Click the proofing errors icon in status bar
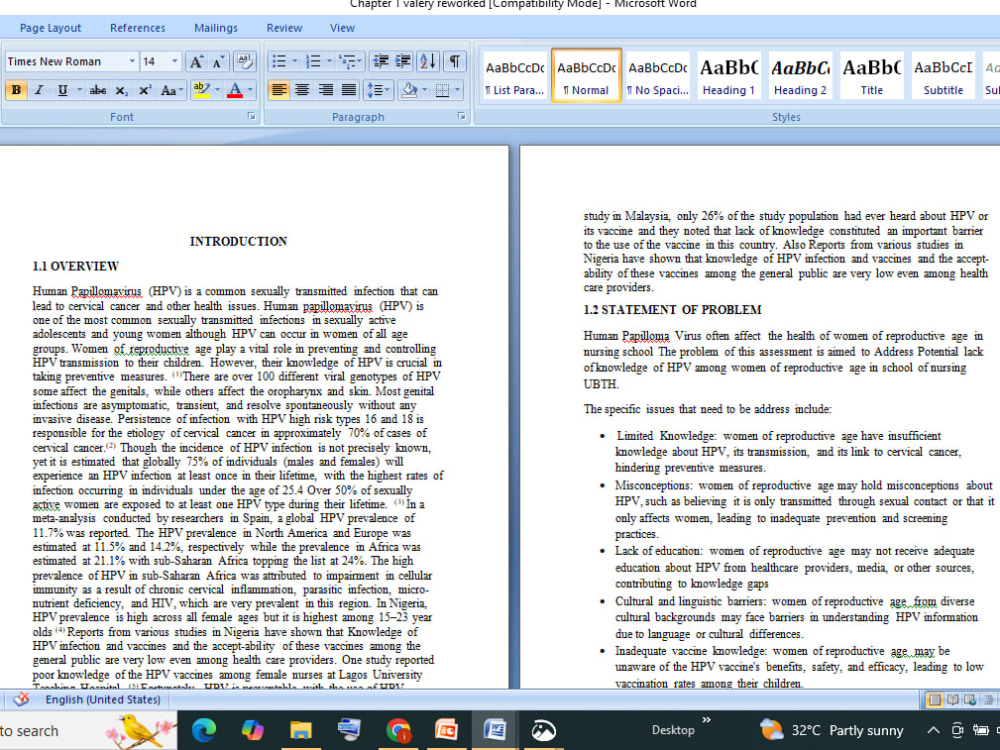Viewport: 1000px width, 750px height. pyautogui.click(x=21, y=700)
